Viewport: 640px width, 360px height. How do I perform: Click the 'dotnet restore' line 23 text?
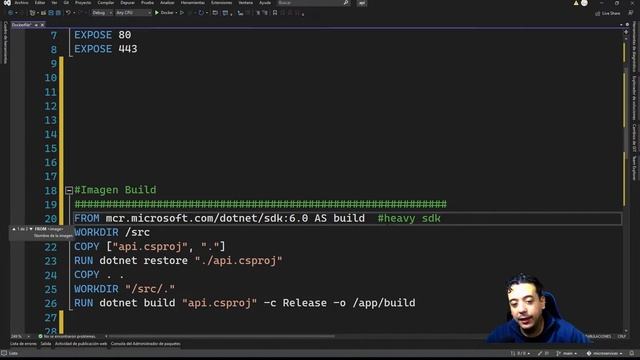click(x=178, y=260)
